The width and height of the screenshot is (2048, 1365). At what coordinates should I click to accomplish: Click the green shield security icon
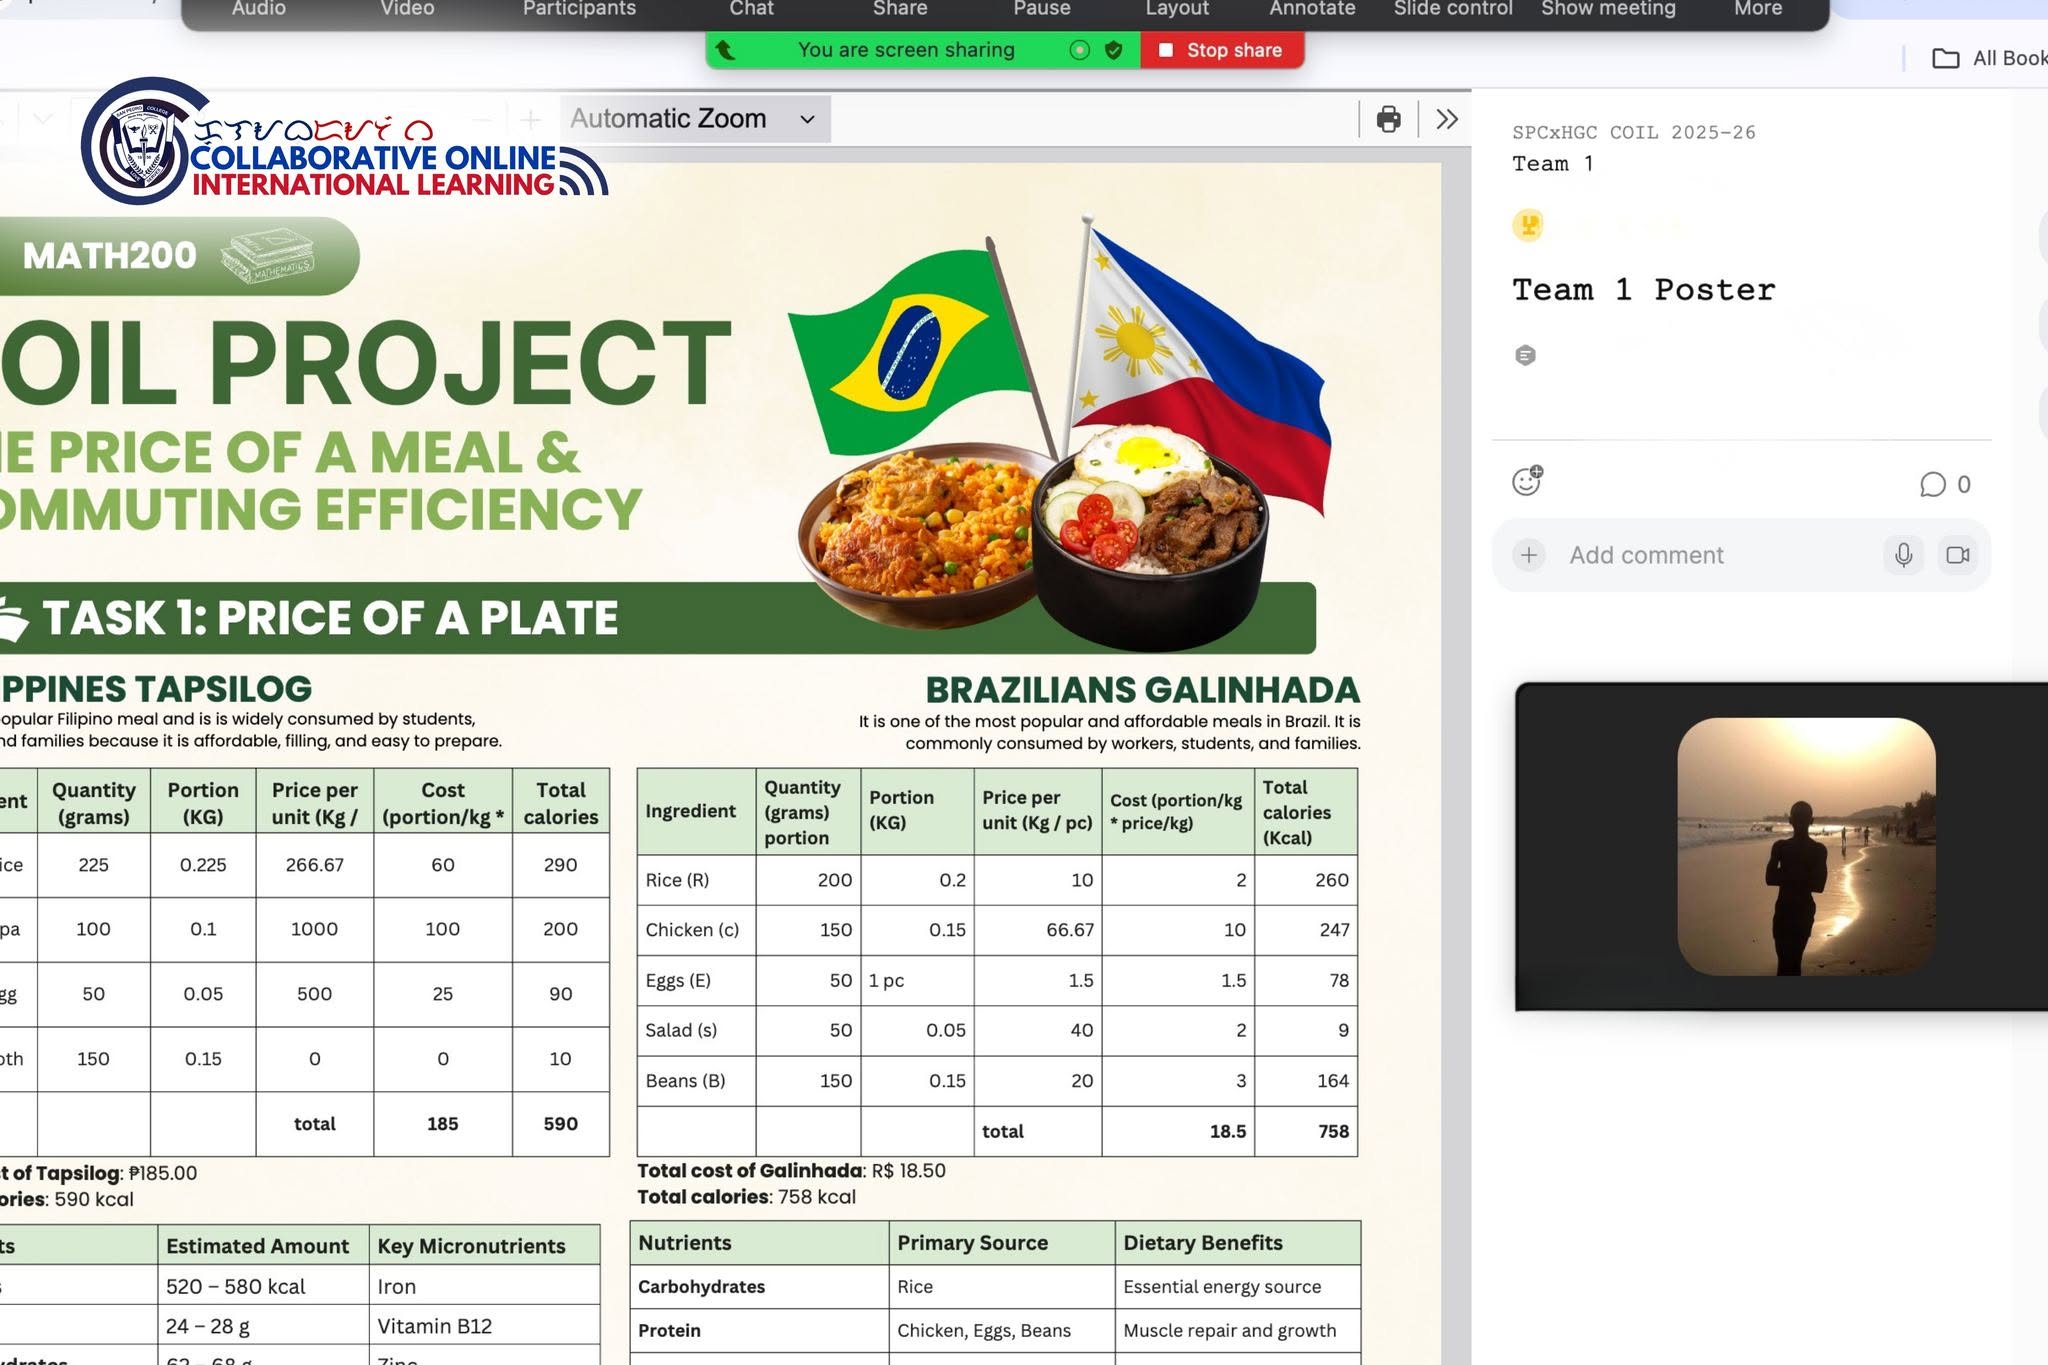1113,50
